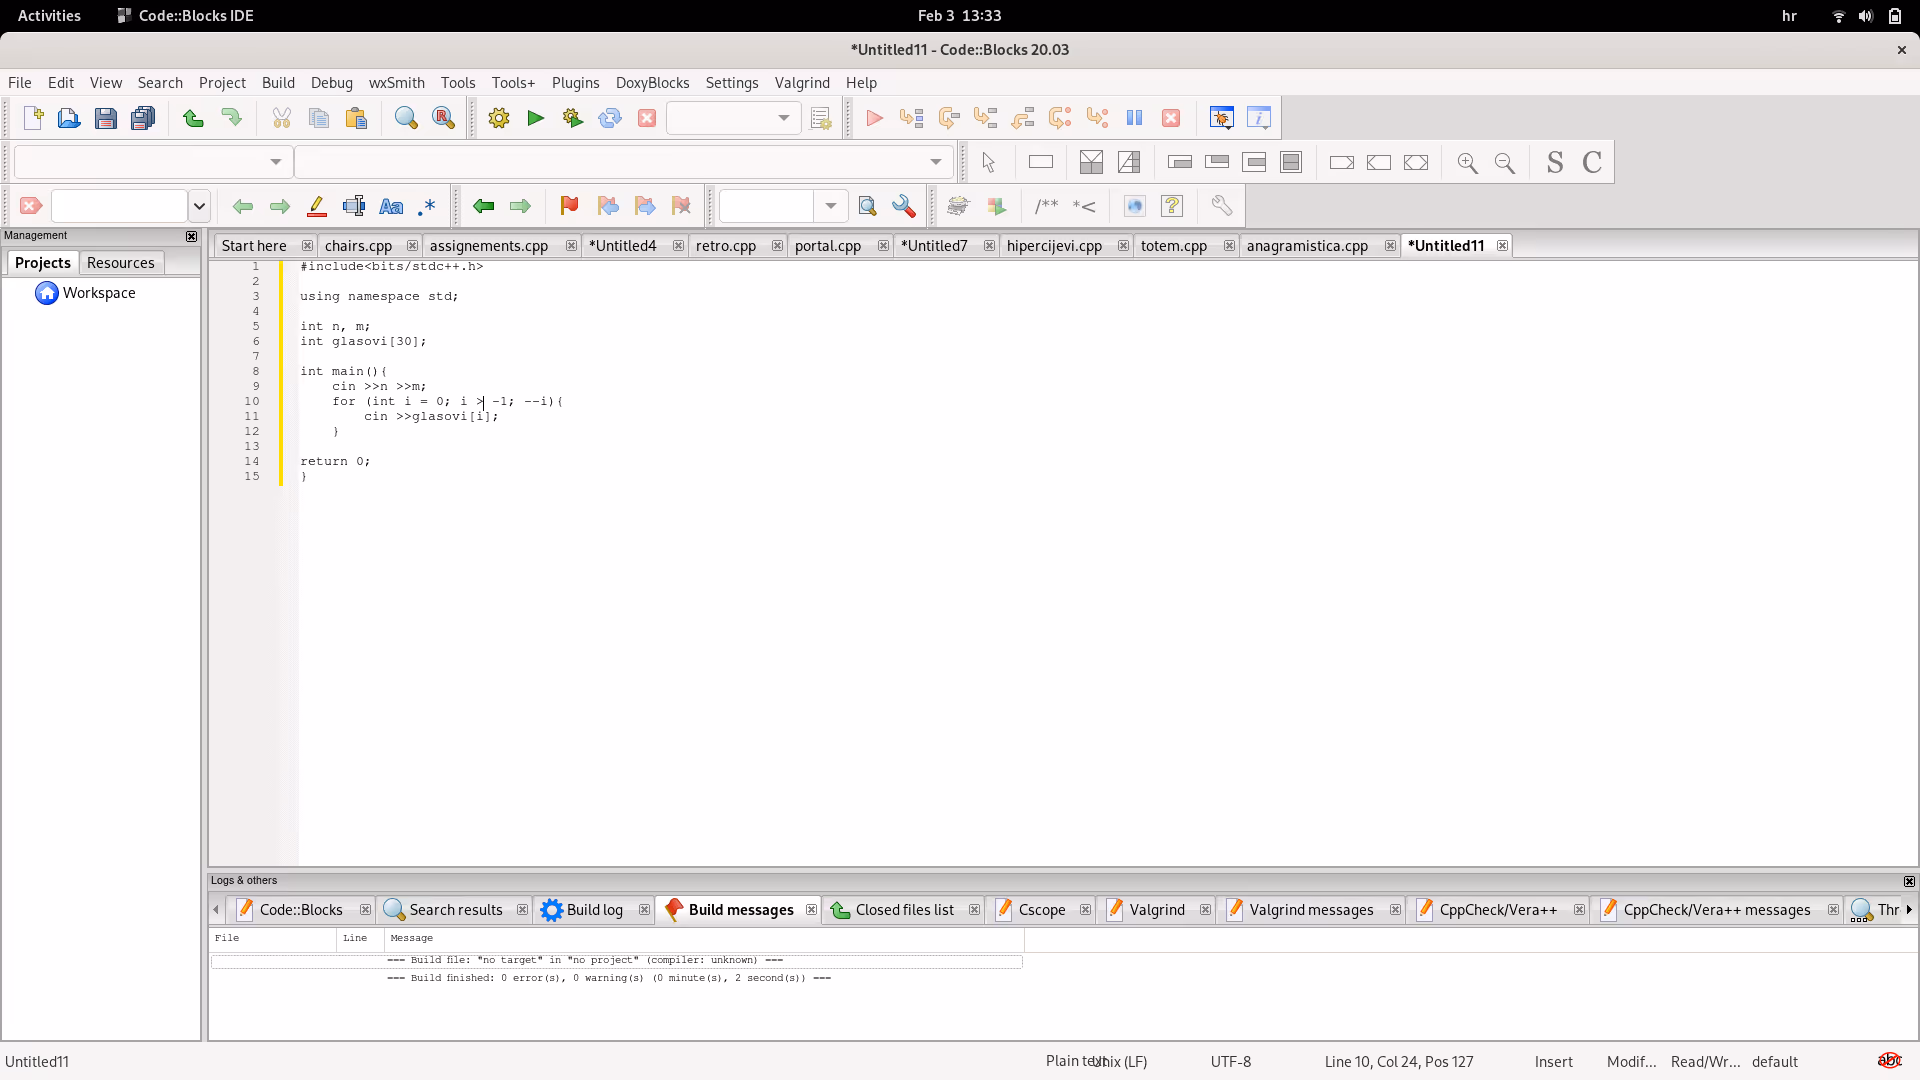Click the Build gear icon
The height and width of the screenshot is (1080, 1920).
point(498,118)
